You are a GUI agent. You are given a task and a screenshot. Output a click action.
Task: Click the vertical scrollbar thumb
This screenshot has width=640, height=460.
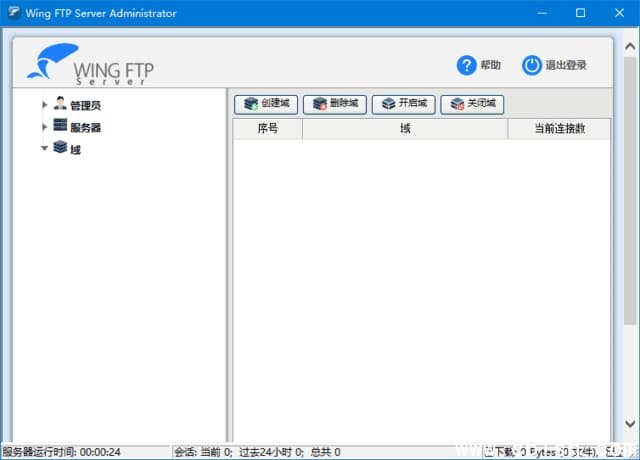click(x=631, y=191)
